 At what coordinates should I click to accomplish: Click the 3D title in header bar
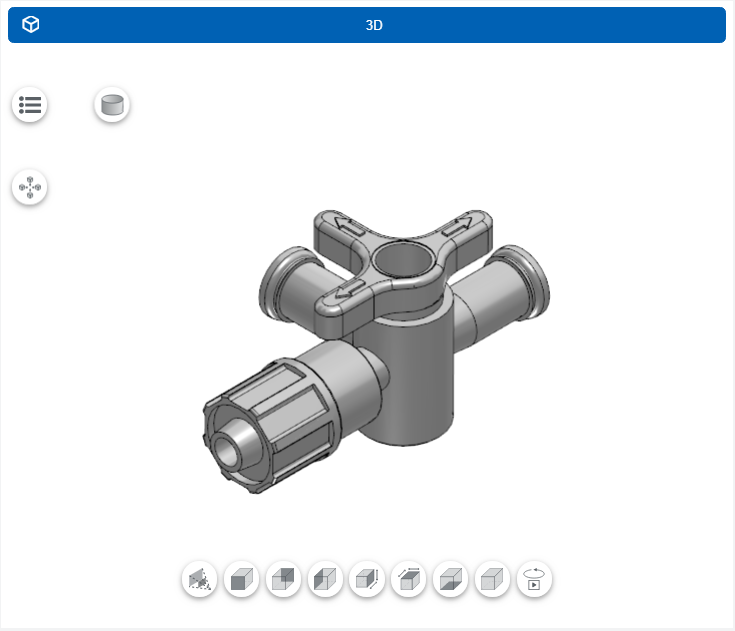click(x=374, y=25)
